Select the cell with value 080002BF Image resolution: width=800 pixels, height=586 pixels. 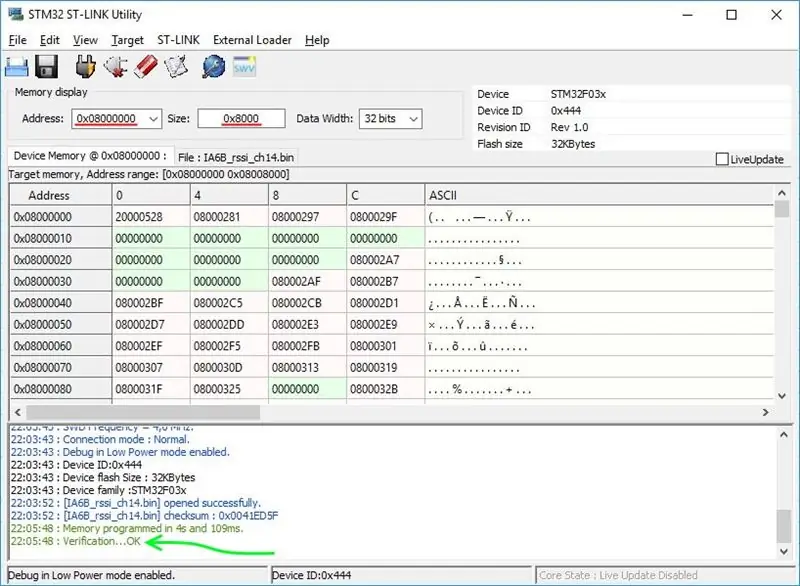click(151, 303)
